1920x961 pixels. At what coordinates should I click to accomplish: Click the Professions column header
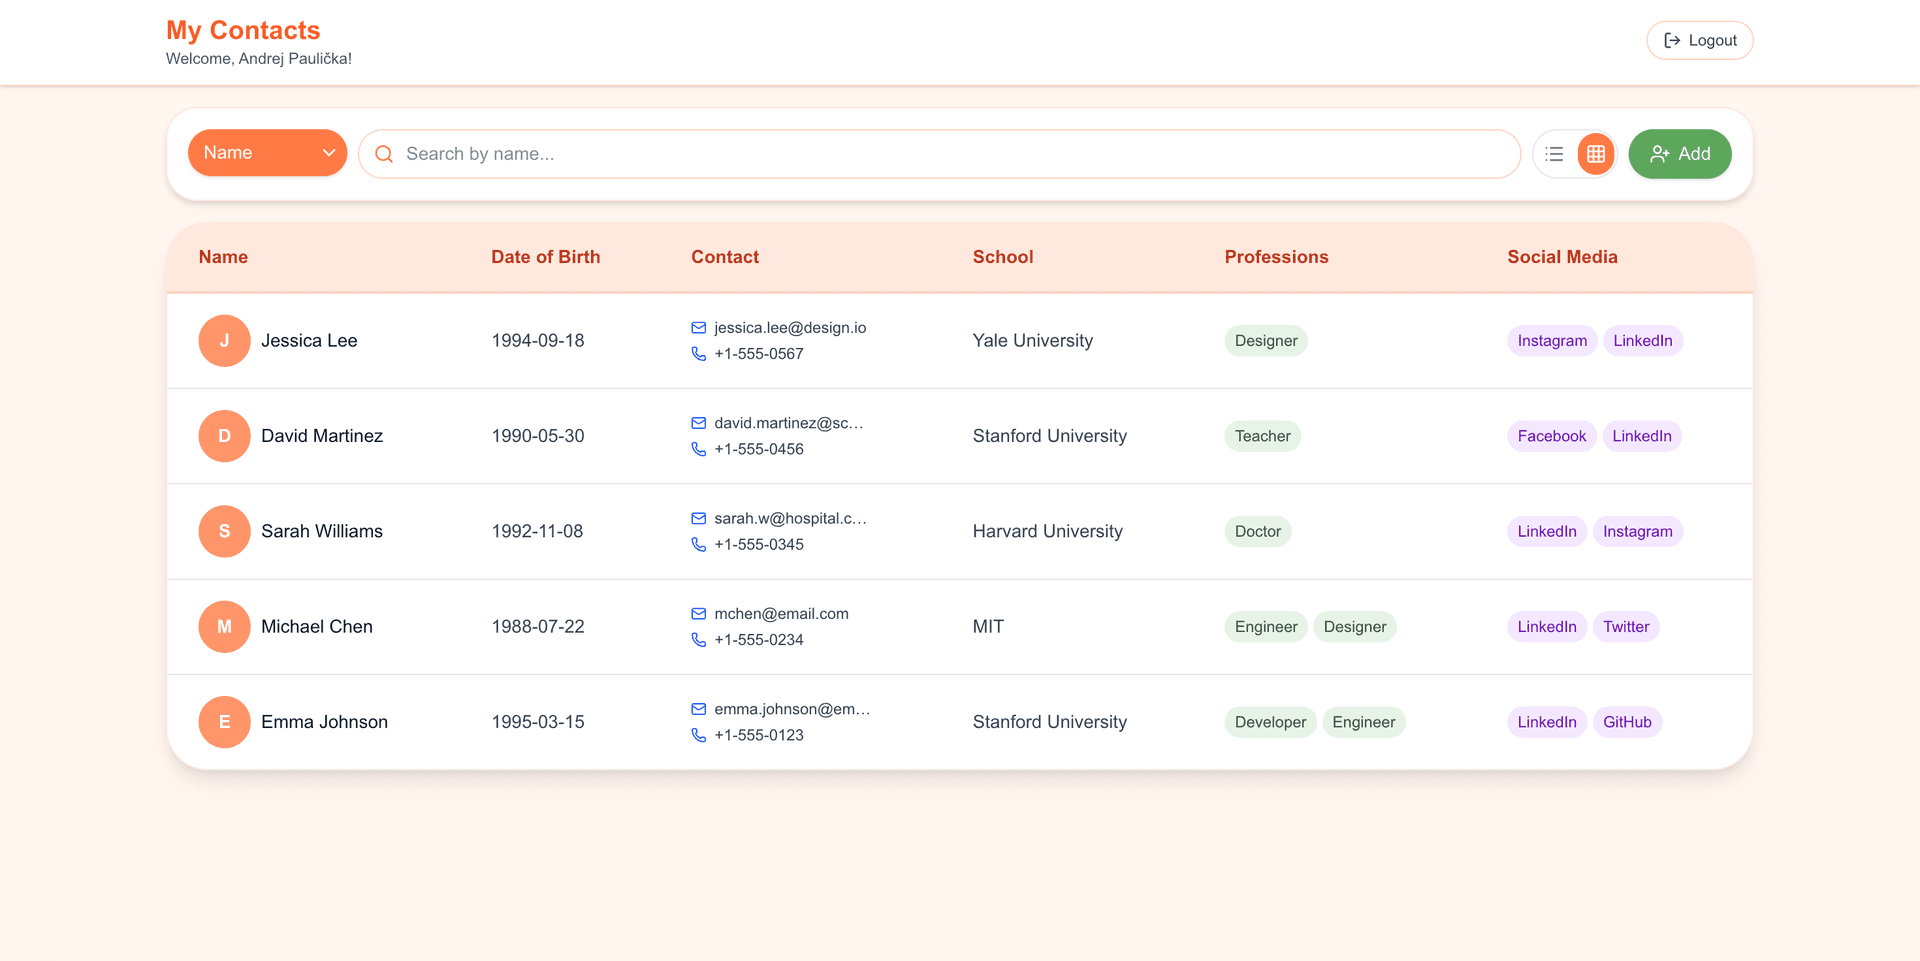[1276, 257]
